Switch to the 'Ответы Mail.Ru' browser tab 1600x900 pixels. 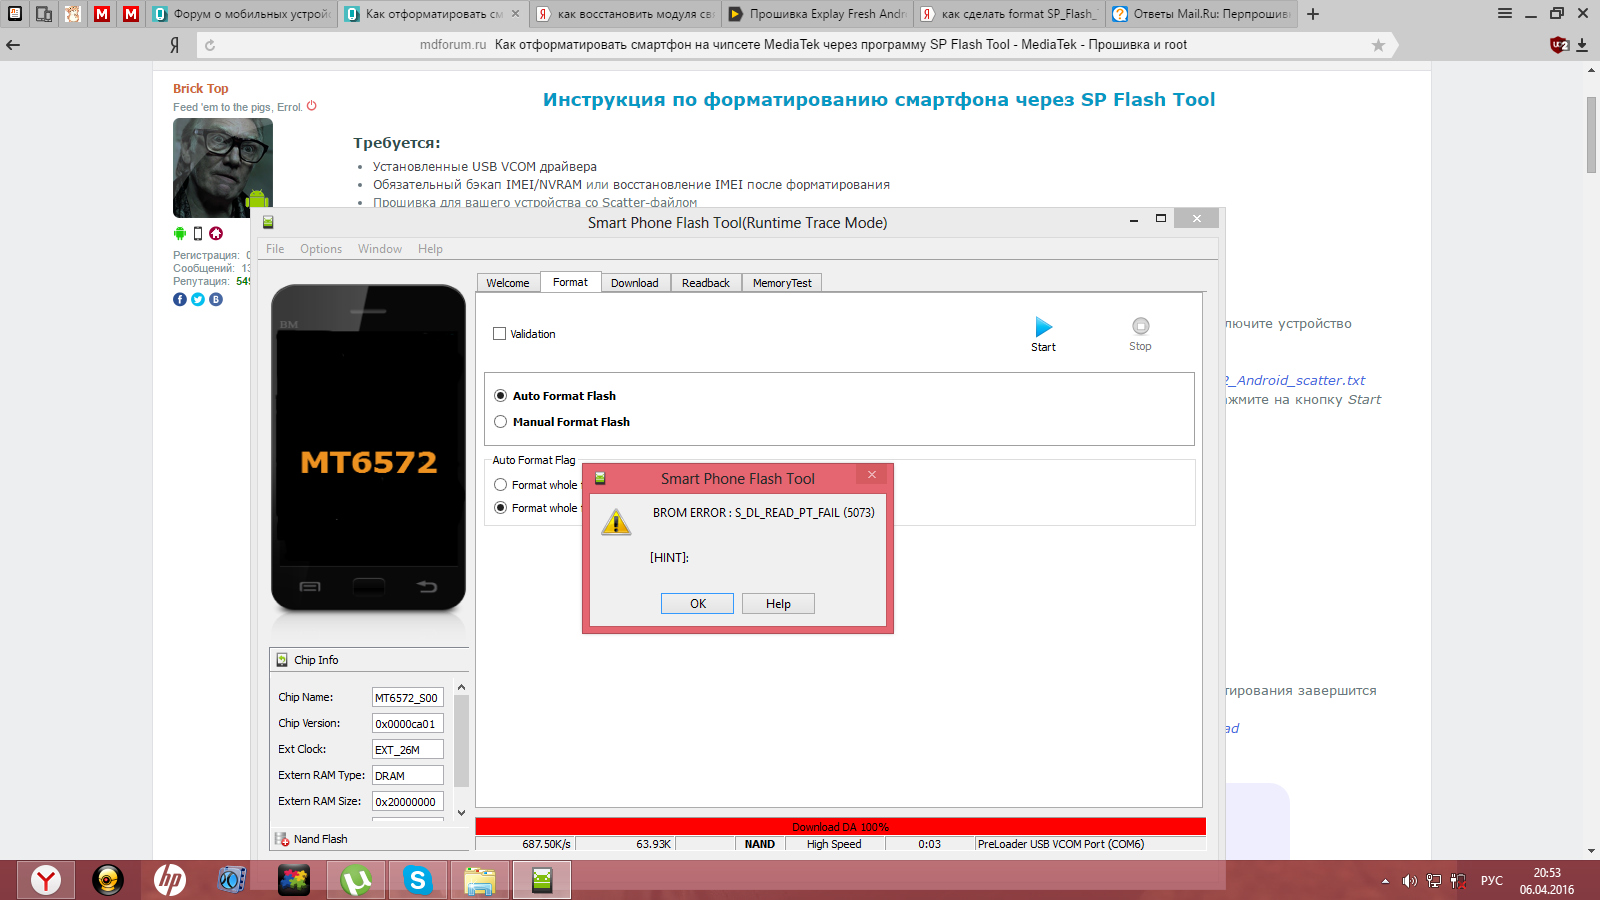[1202, 14]
